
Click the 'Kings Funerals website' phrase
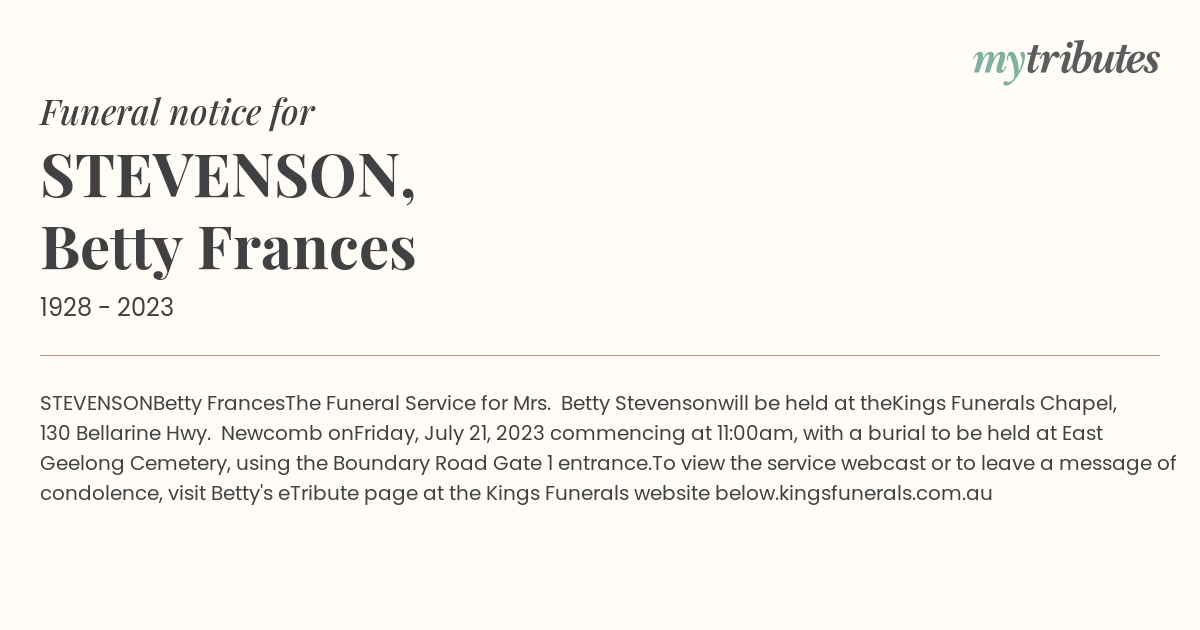click(597, 493)
